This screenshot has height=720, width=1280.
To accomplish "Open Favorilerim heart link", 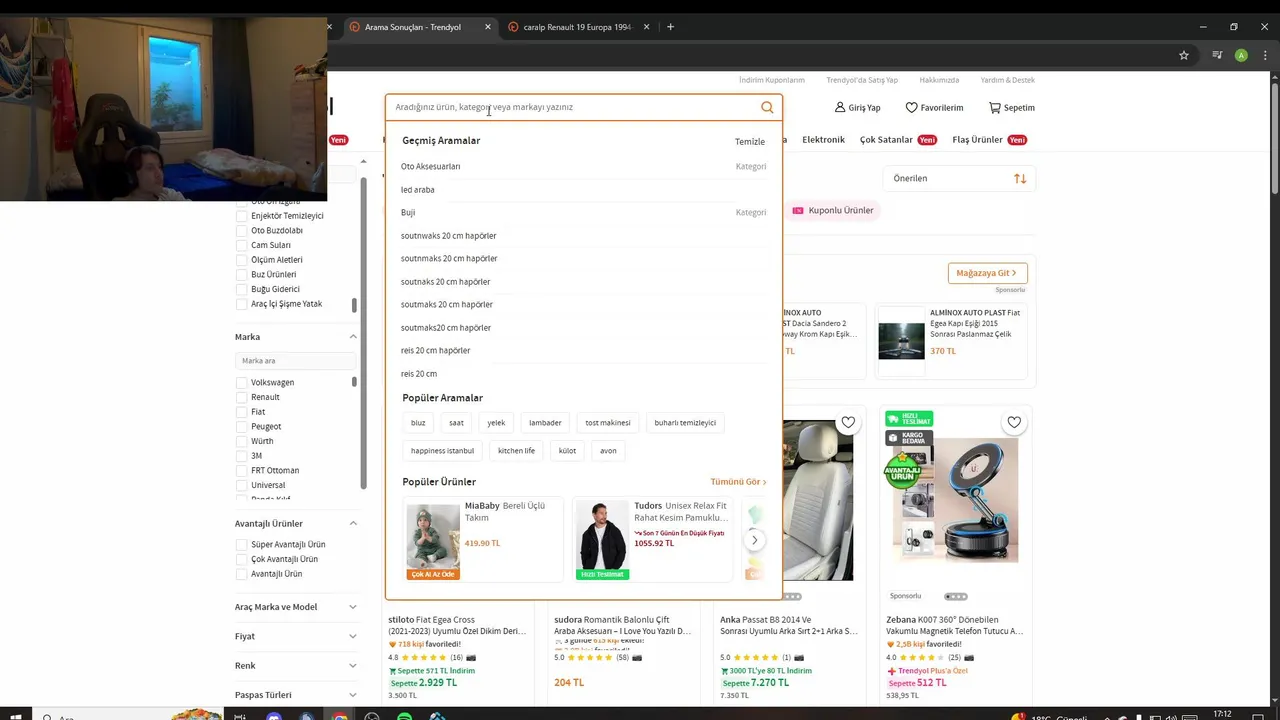I will tap(934, 107).
